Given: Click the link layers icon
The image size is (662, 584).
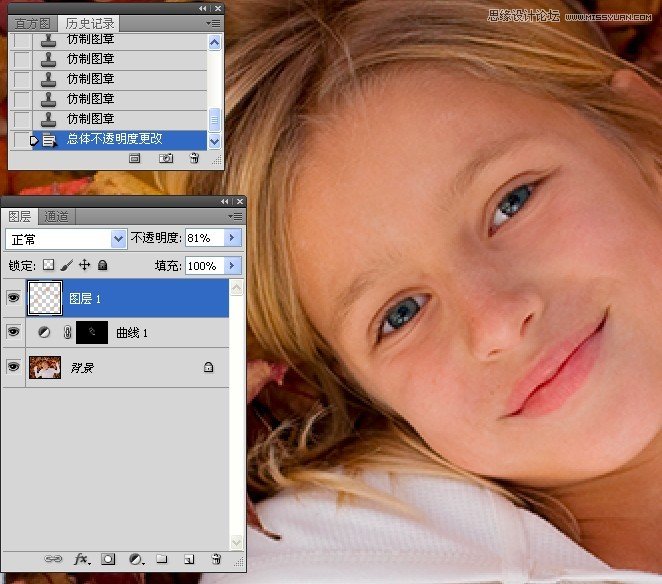Looking at the screenshot, I should coord(54,560).
